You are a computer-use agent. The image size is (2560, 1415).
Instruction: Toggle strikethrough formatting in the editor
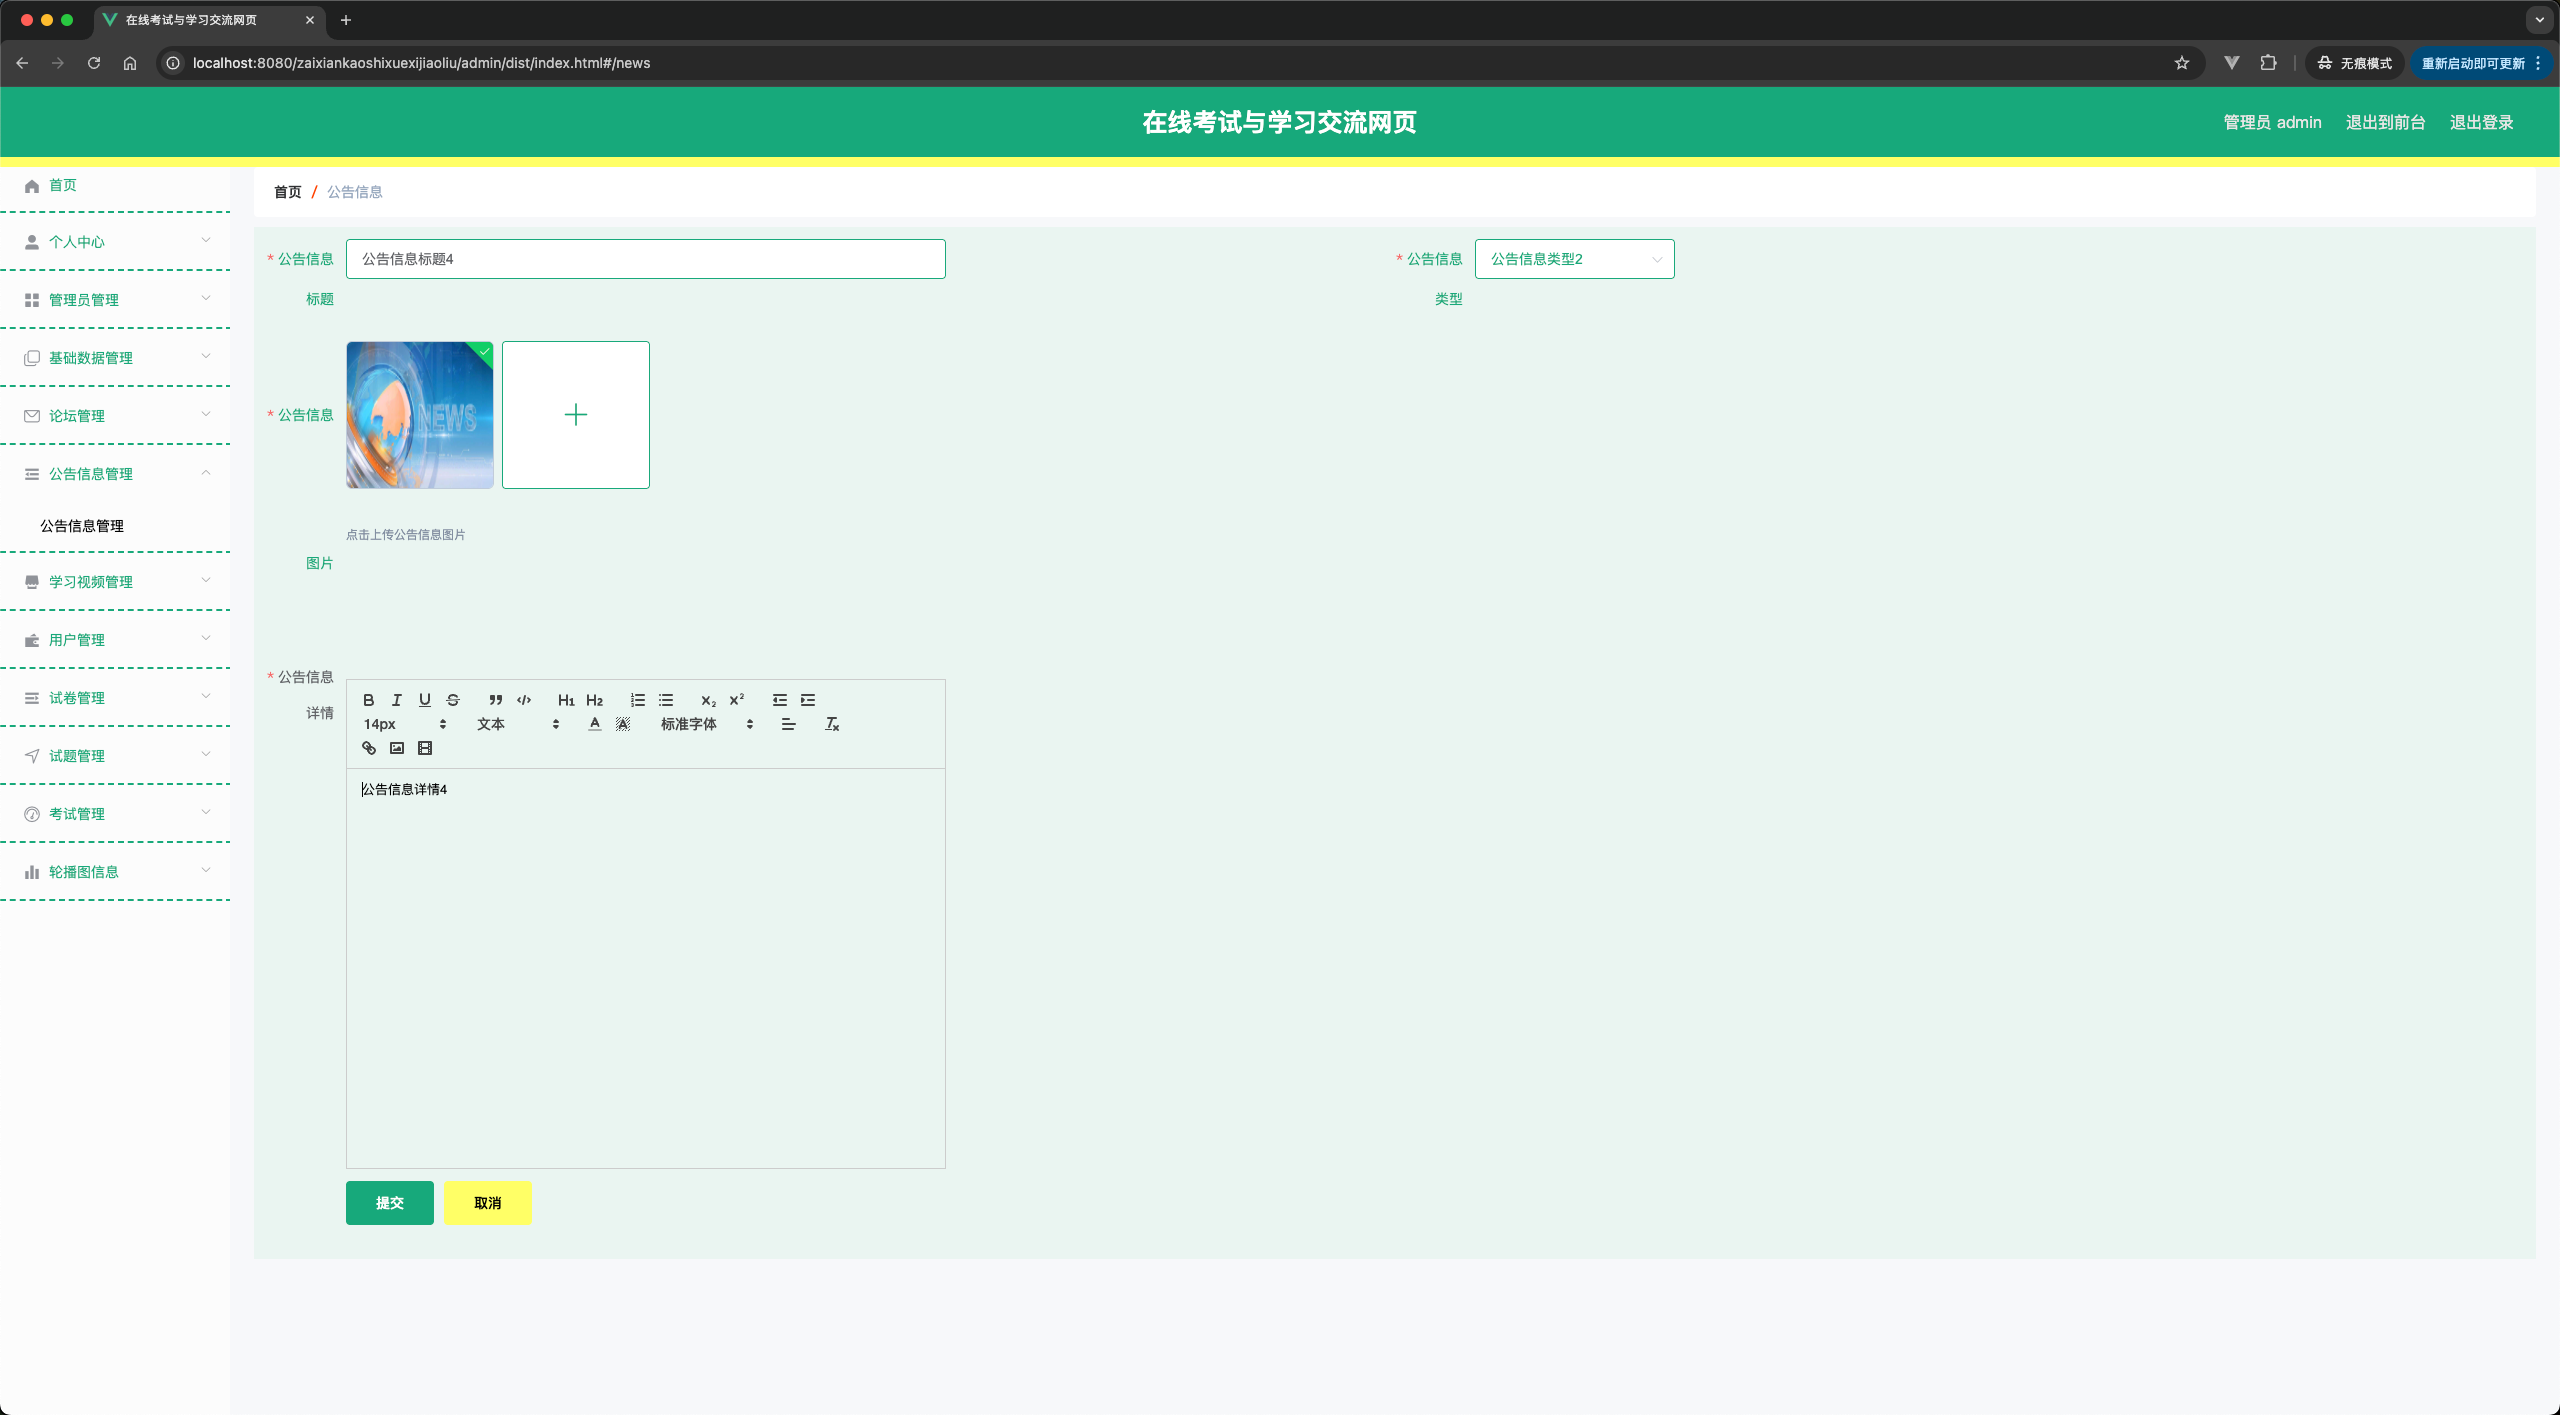point(452,700)
